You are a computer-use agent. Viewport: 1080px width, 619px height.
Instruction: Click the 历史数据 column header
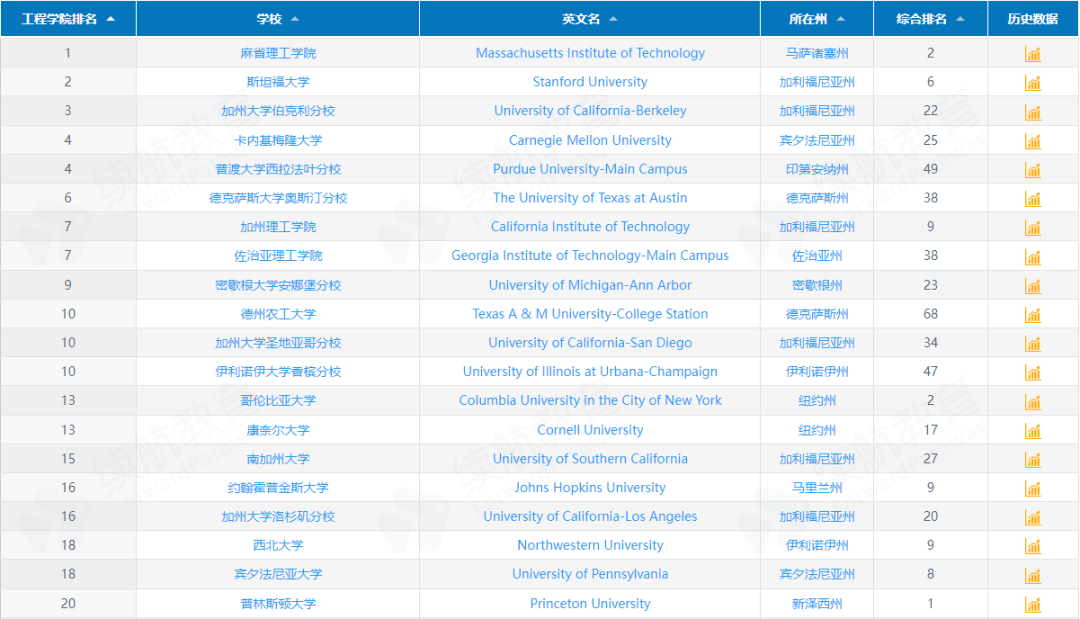coord(1032,19)
